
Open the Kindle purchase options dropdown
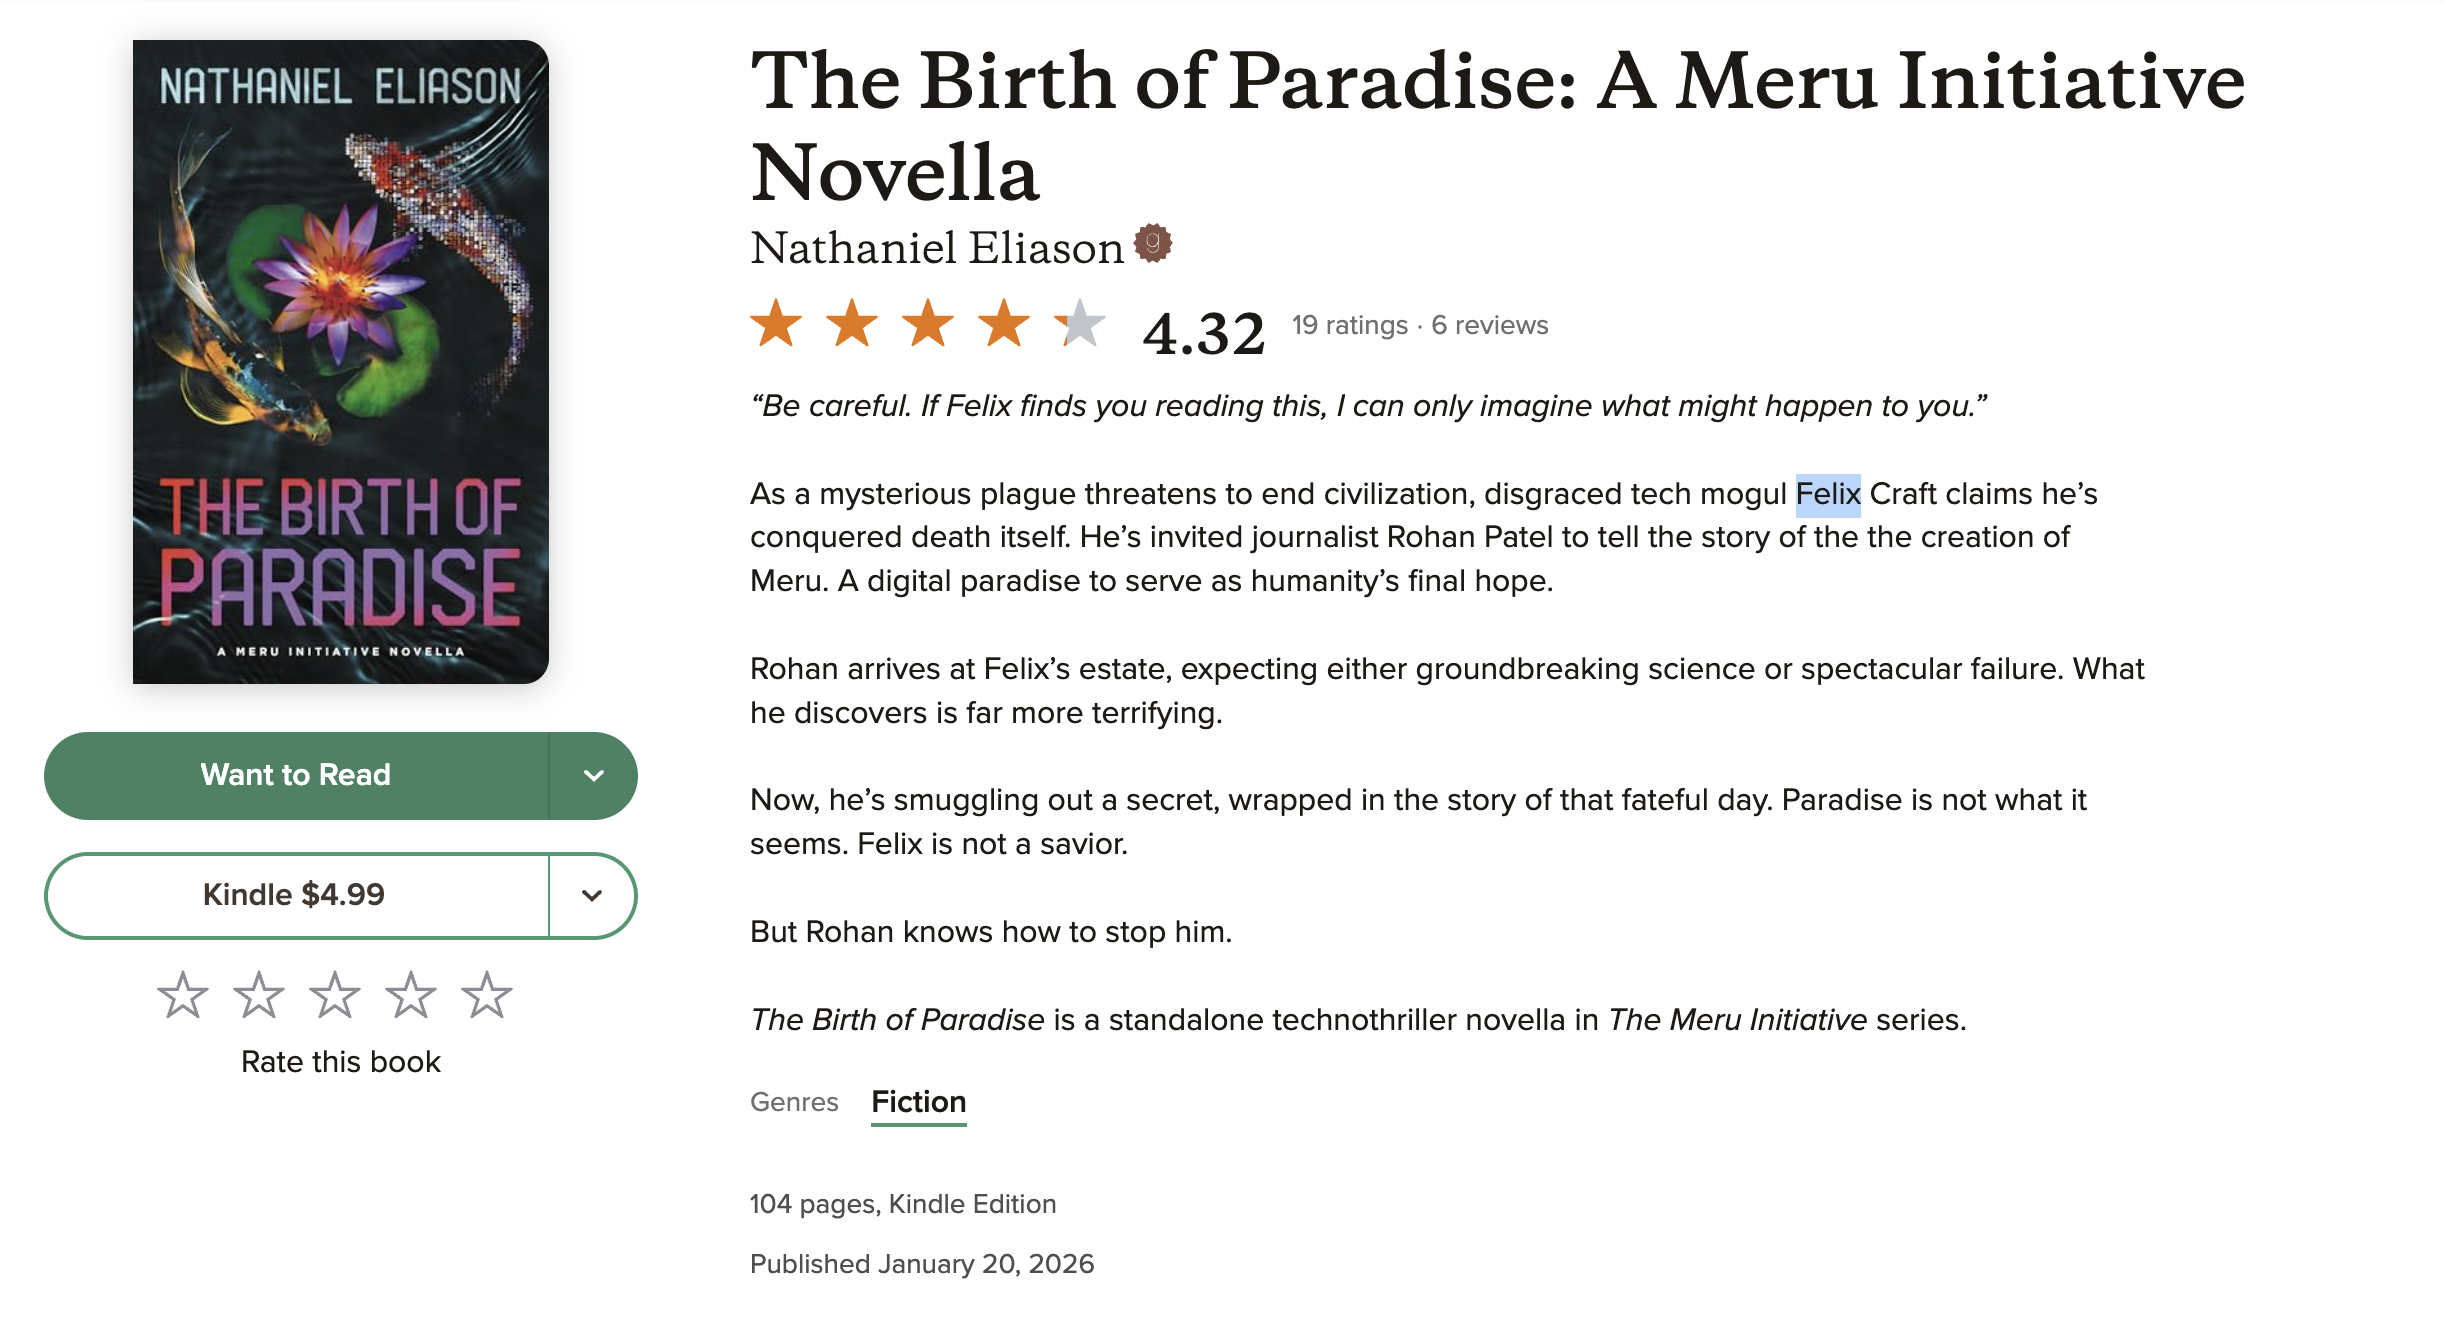pyautogui.click(x=592, y=895)
